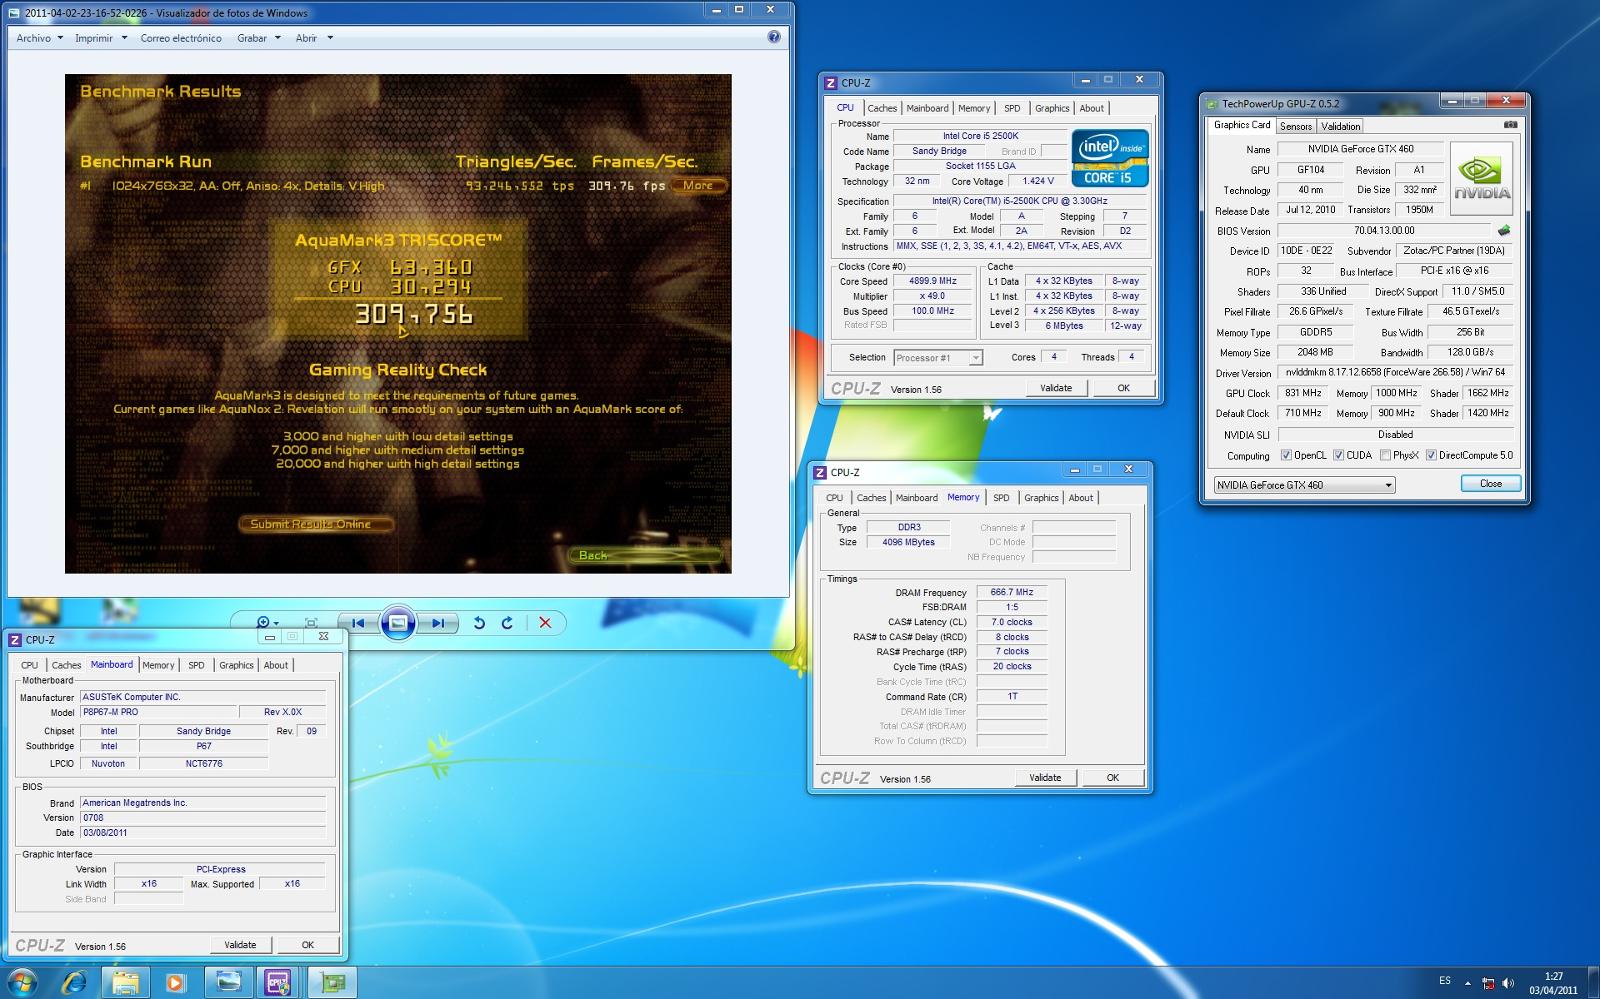Open the Imprimir menu dropdown
Image resolution: width=1600 pixels, height=999 pixels.
pyautogui.click(x=101, y=38)
